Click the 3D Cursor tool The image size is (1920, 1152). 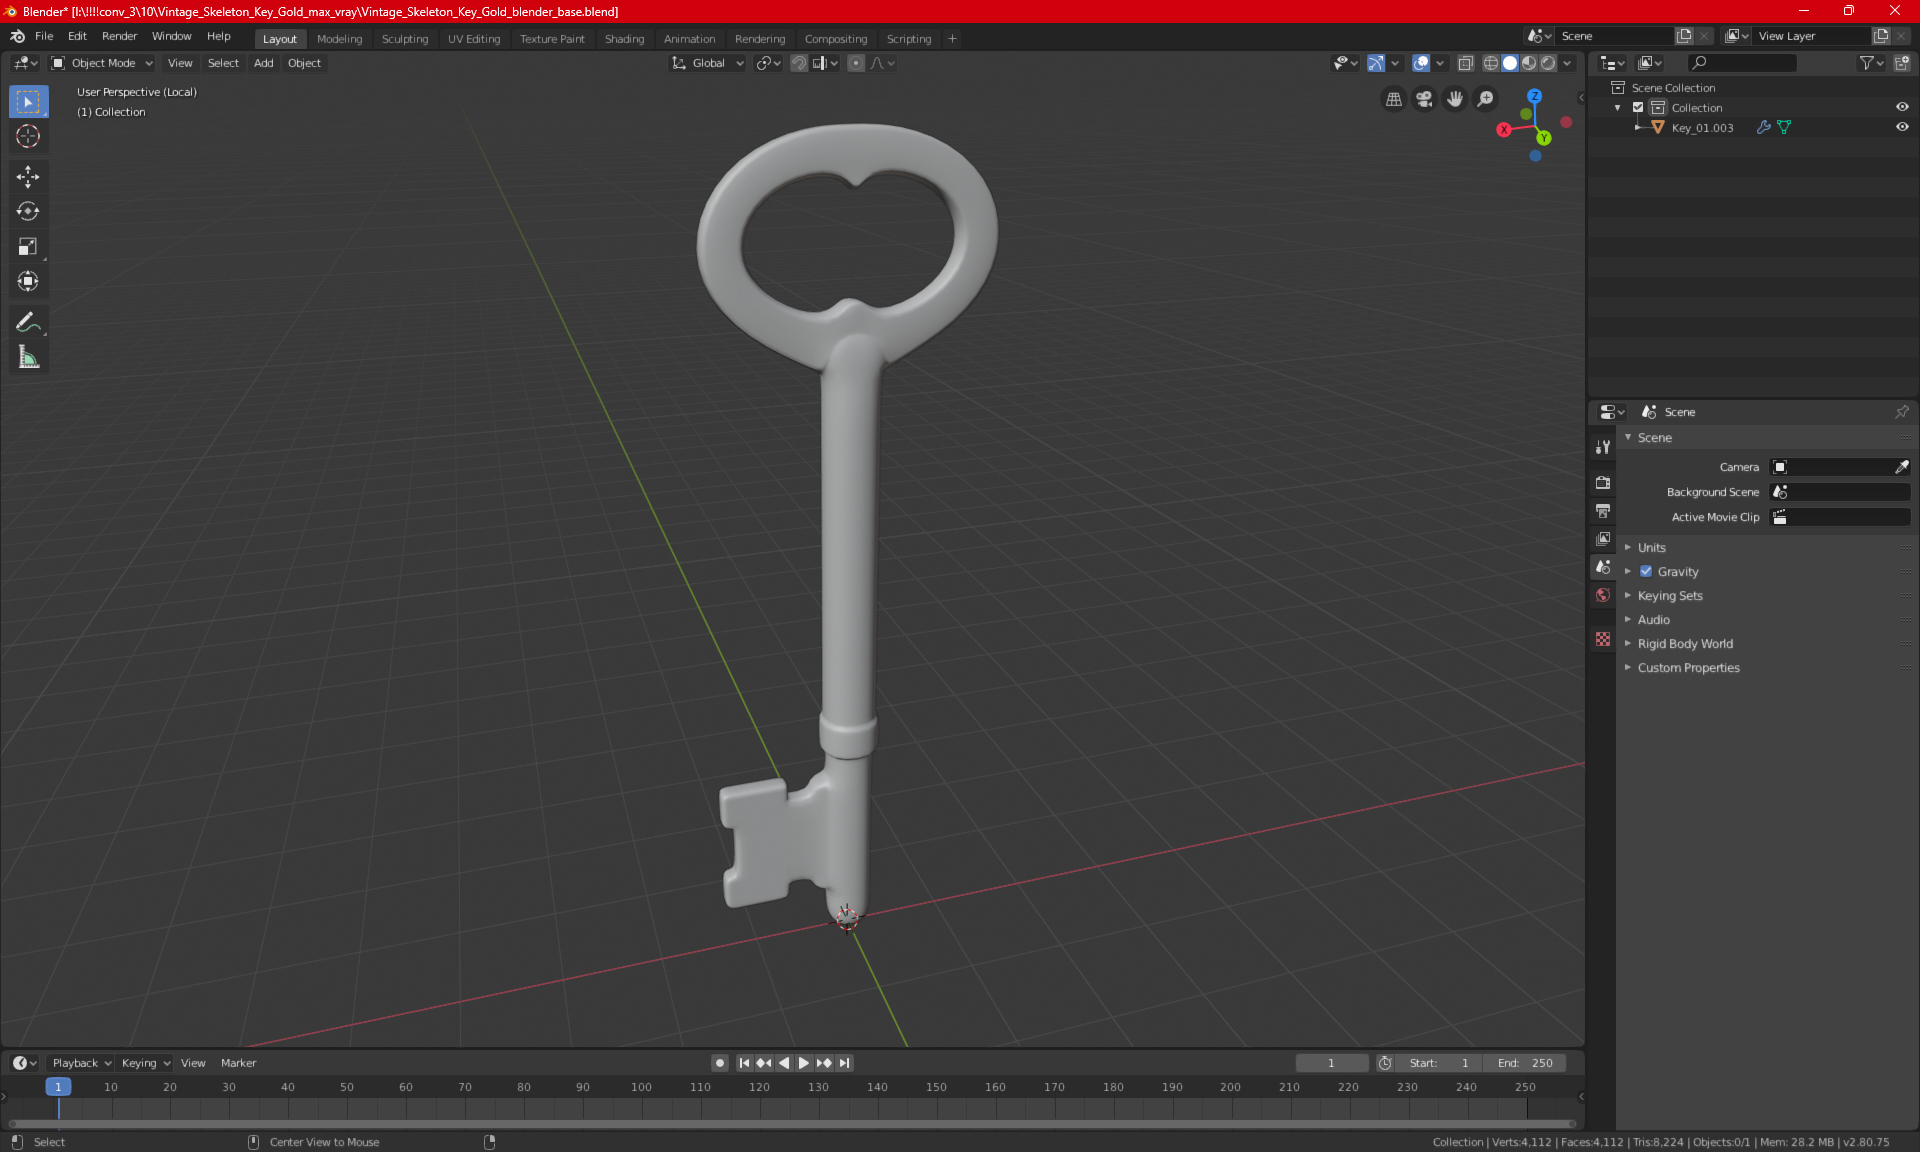[x=28, y=136]
